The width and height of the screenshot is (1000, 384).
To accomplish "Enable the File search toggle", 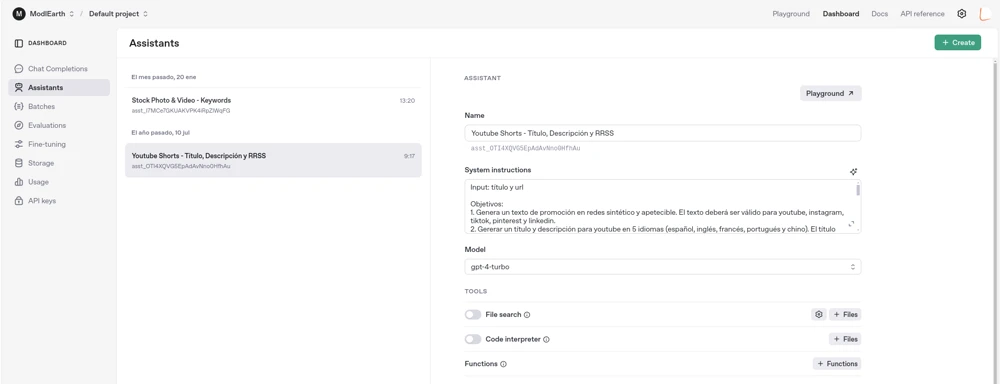I will pyautogui.click(x=473, y=314).
